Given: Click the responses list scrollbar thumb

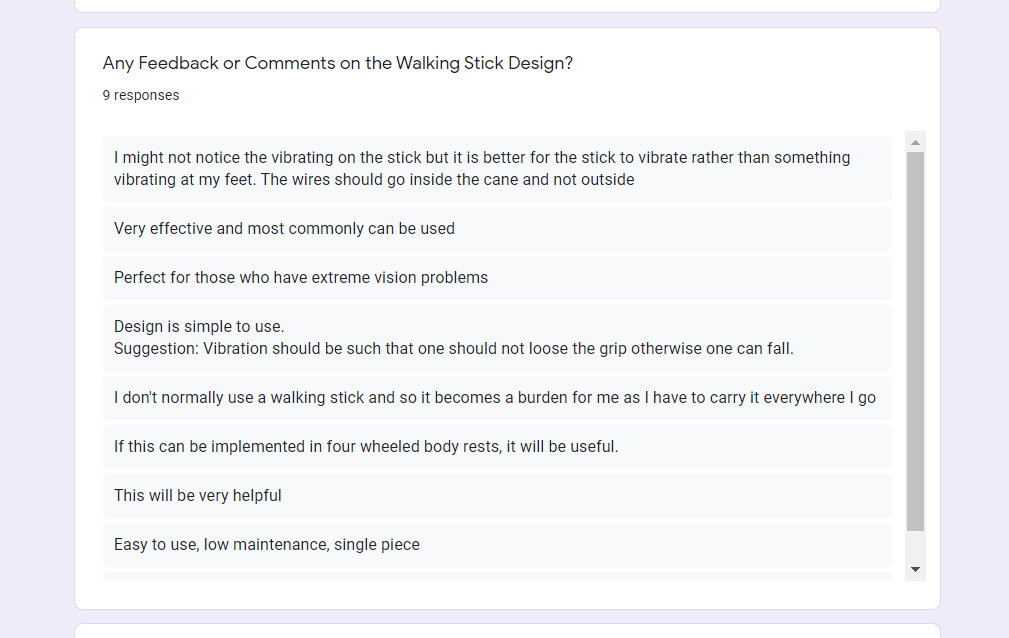Looking at the screenshot, I should 915,340.
